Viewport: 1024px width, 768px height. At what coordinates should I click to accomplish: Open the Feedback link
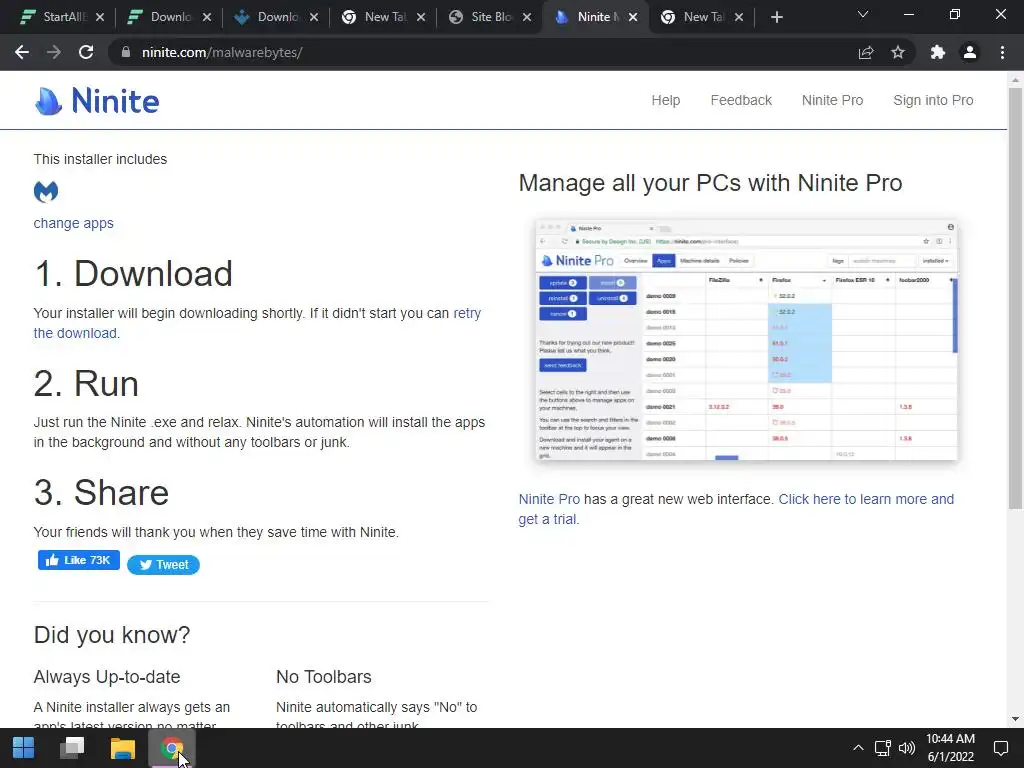[741, 100]
